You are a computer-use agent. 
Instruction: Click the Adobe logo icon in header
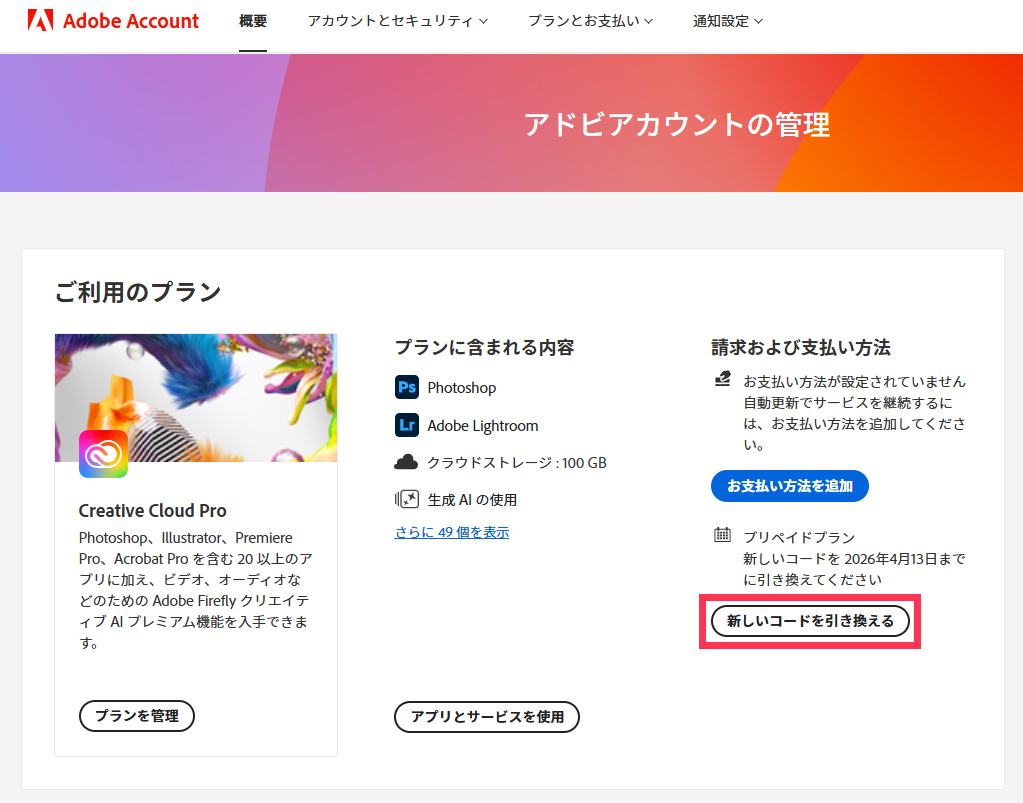pyautogui.click(x=41, y=21)
